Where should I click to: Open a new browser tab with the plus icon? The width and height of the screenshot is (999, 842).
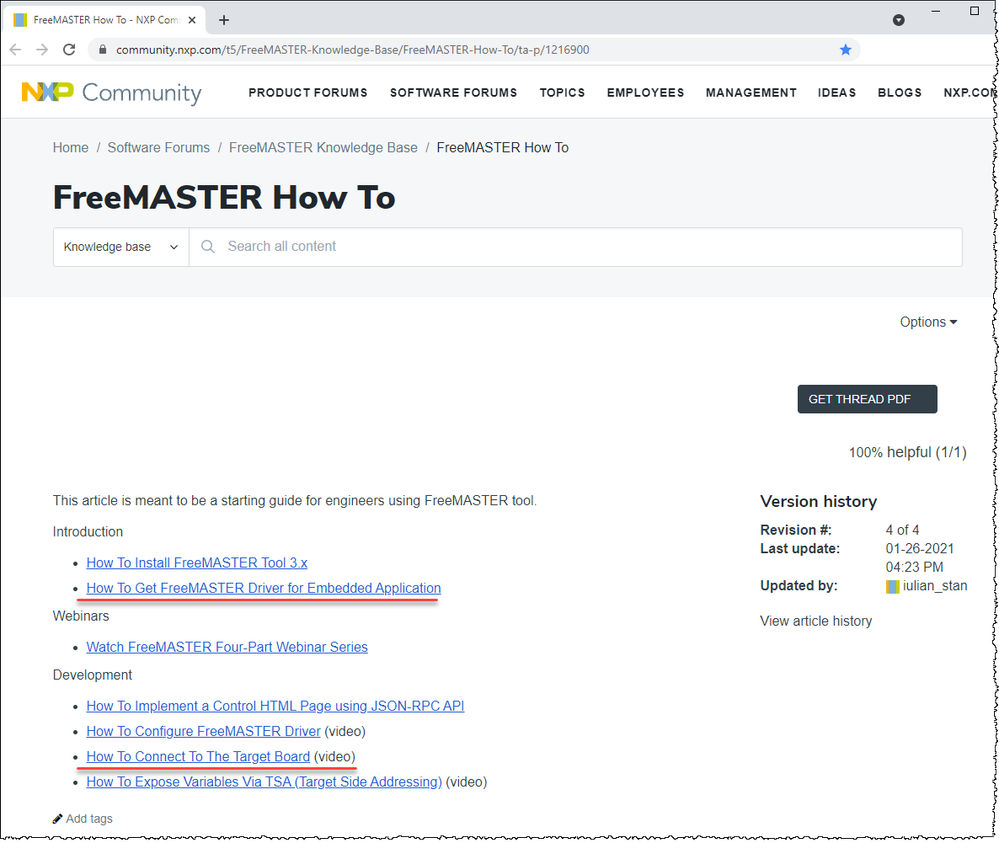(x=224, y=19)
